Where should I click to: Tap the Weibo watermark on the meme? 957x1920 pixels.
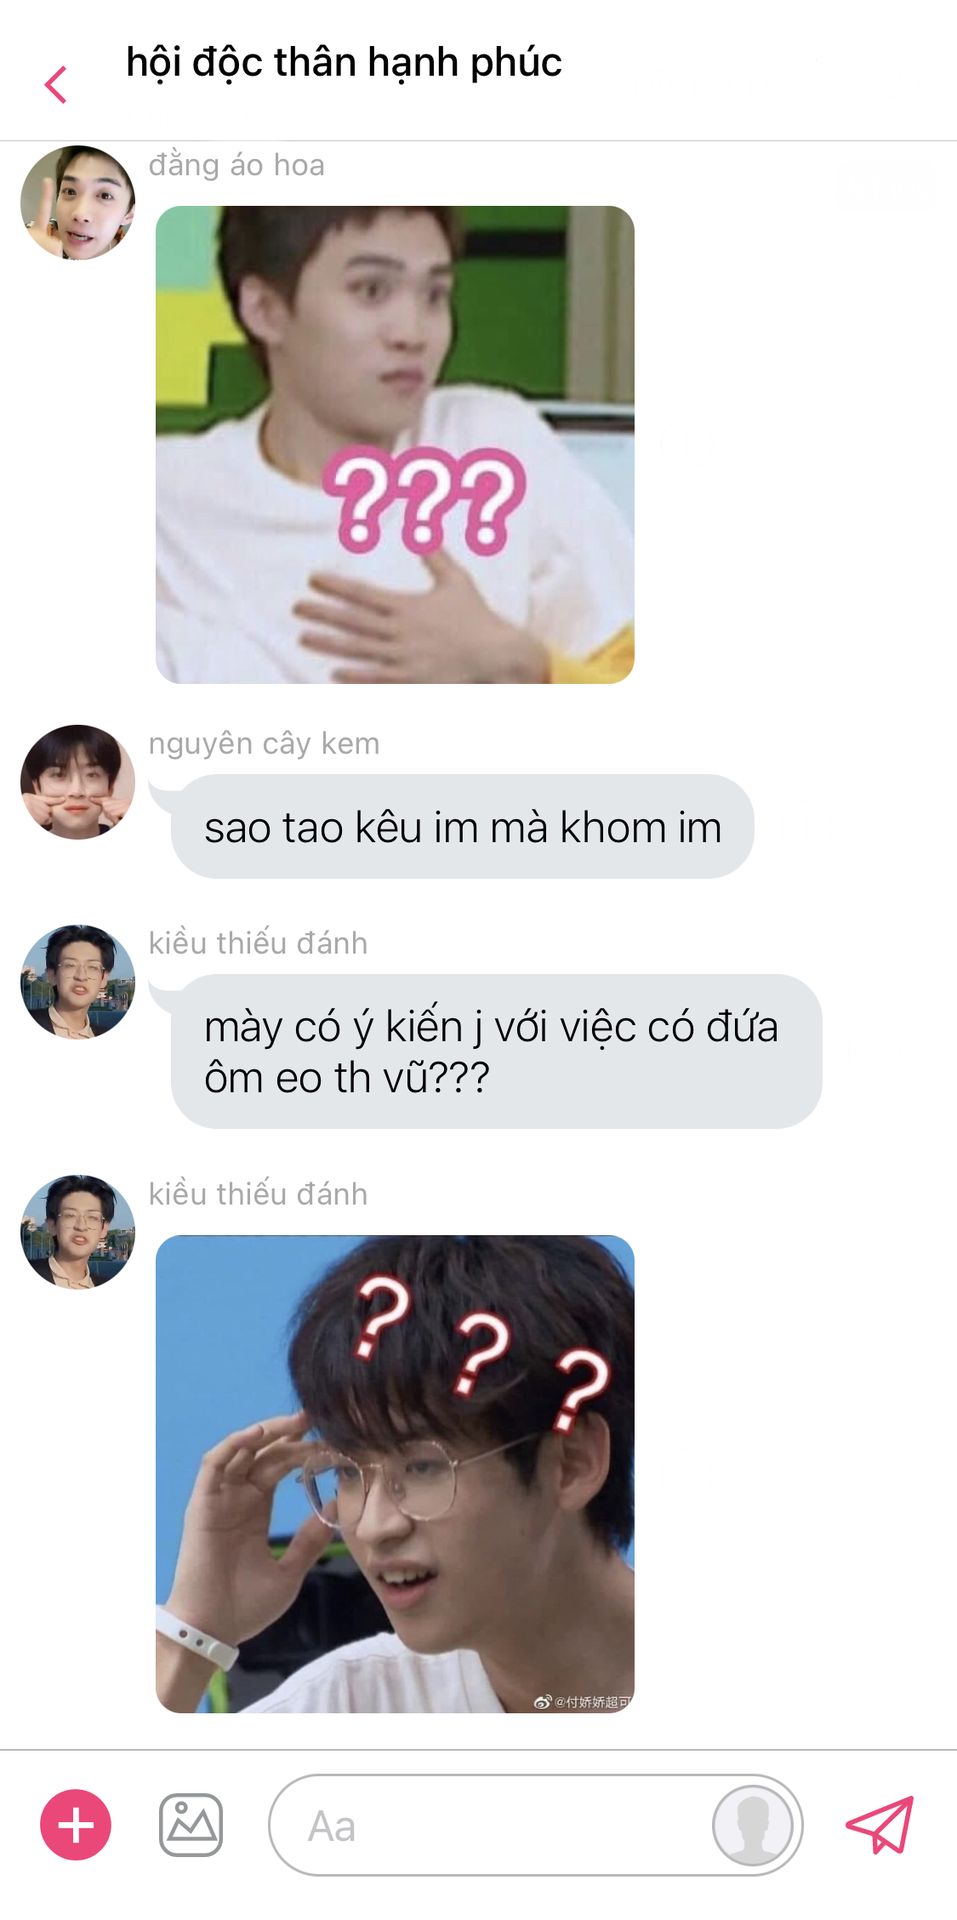(x=583, y=1701)
